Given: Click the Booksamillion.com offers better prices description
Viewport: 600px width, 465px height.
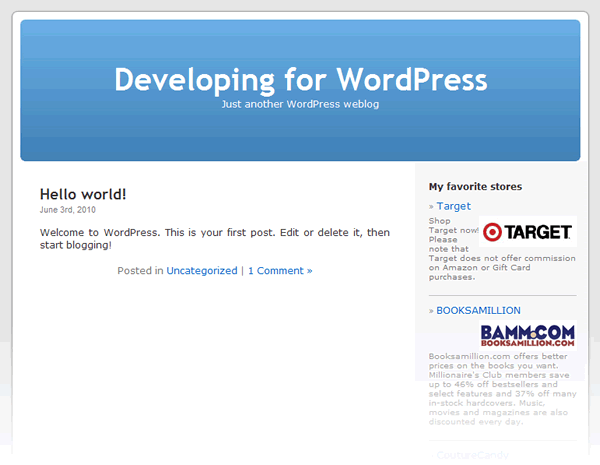Looking at the screenshot, I should click(x=502, y=389).
